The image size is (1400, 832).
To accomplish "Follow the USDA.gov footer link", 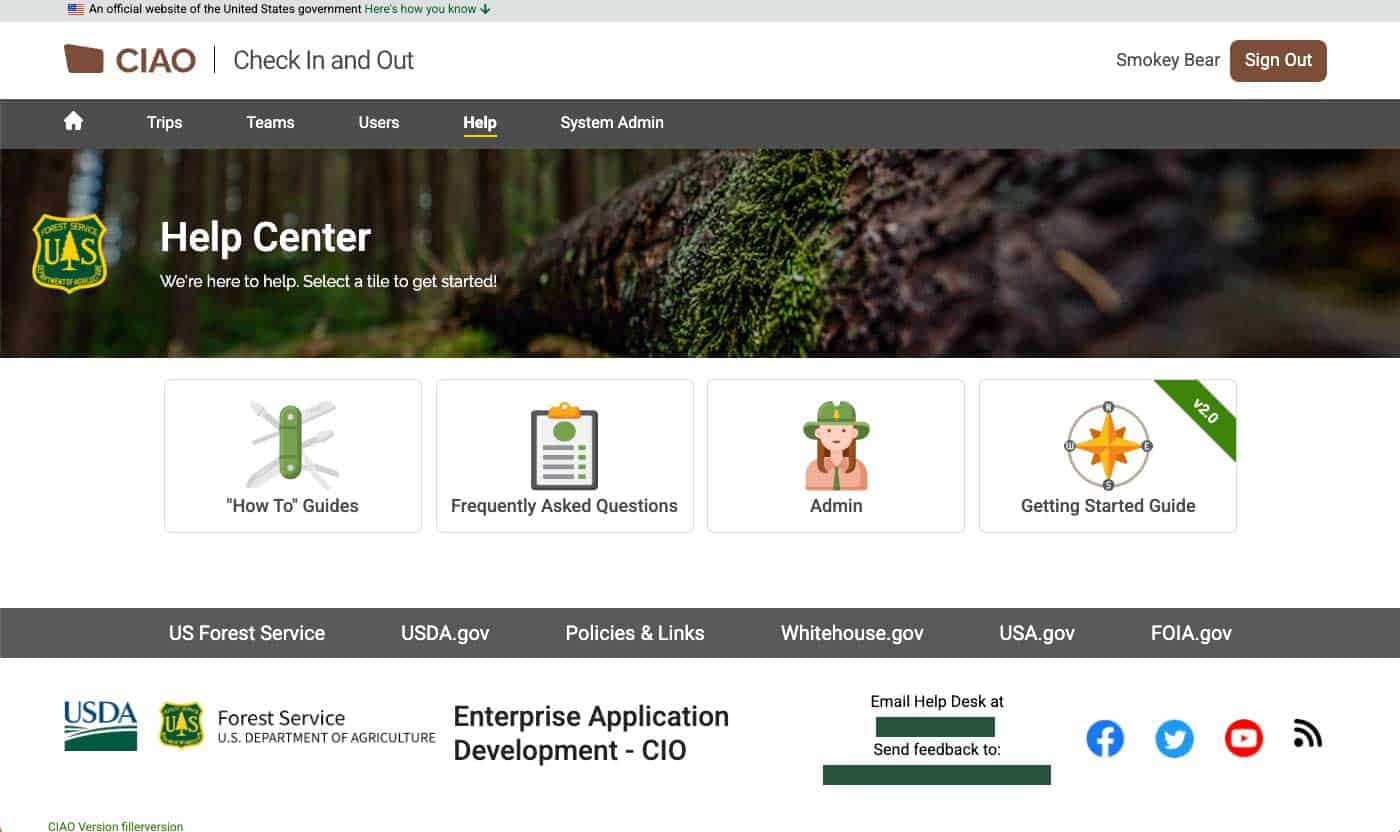I will [x=445, y=633].
